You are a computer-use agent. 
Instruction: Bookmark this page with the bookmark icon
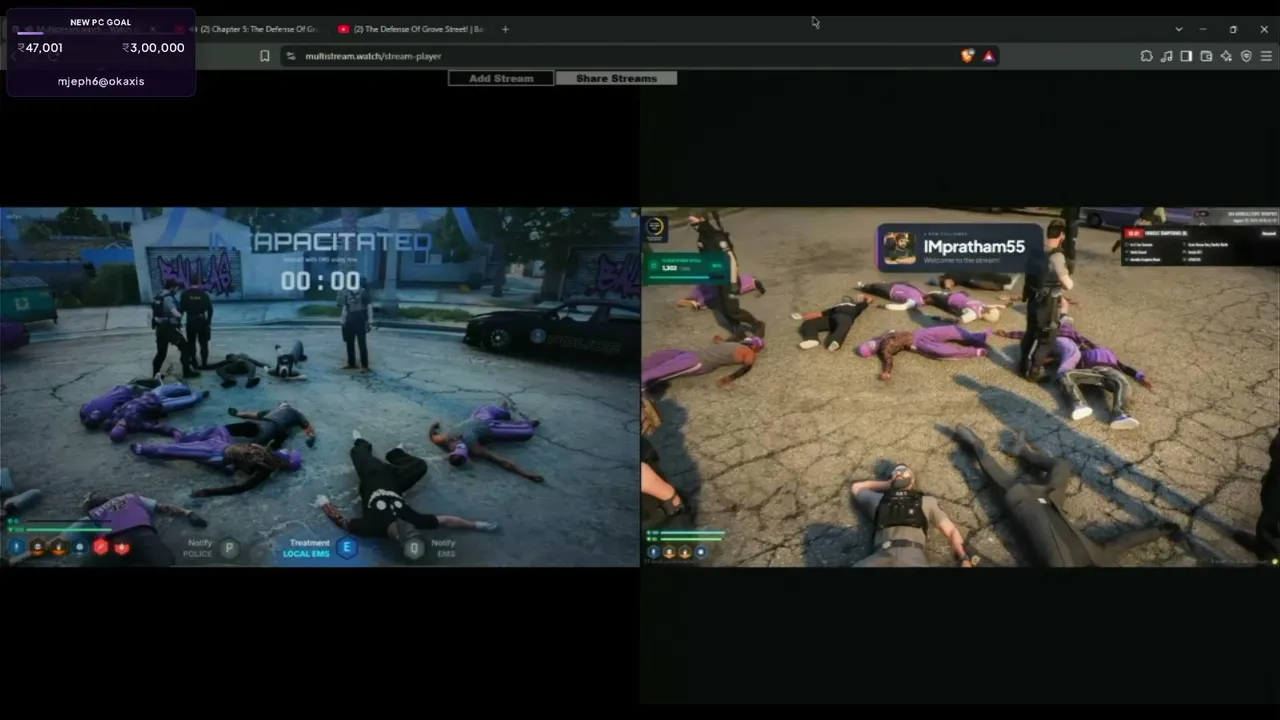264,56
